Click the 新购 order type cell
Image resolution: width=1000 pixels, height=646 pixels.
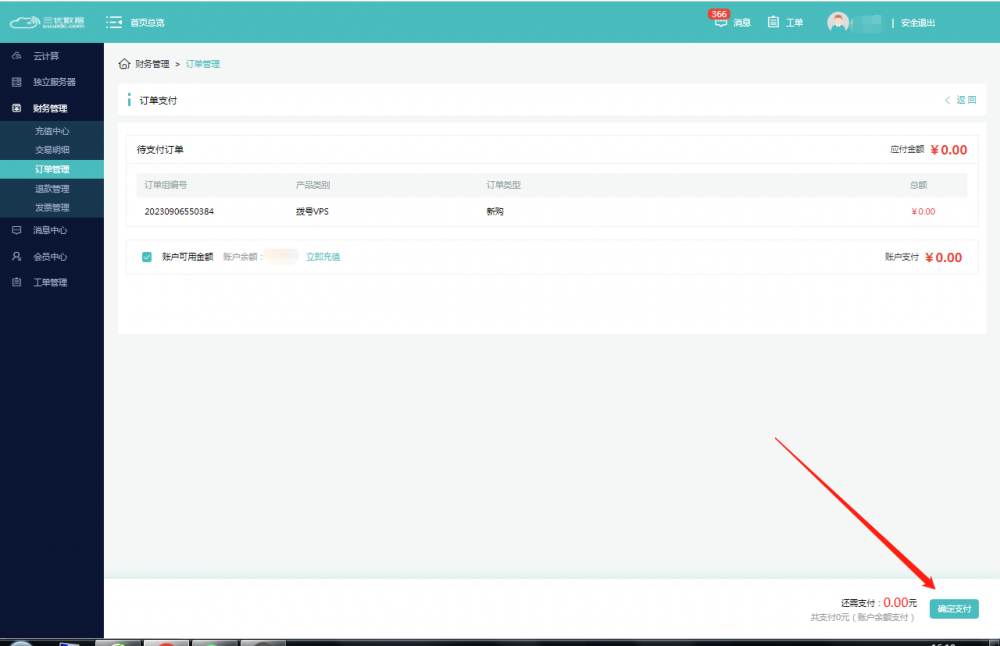coord(495,212)
